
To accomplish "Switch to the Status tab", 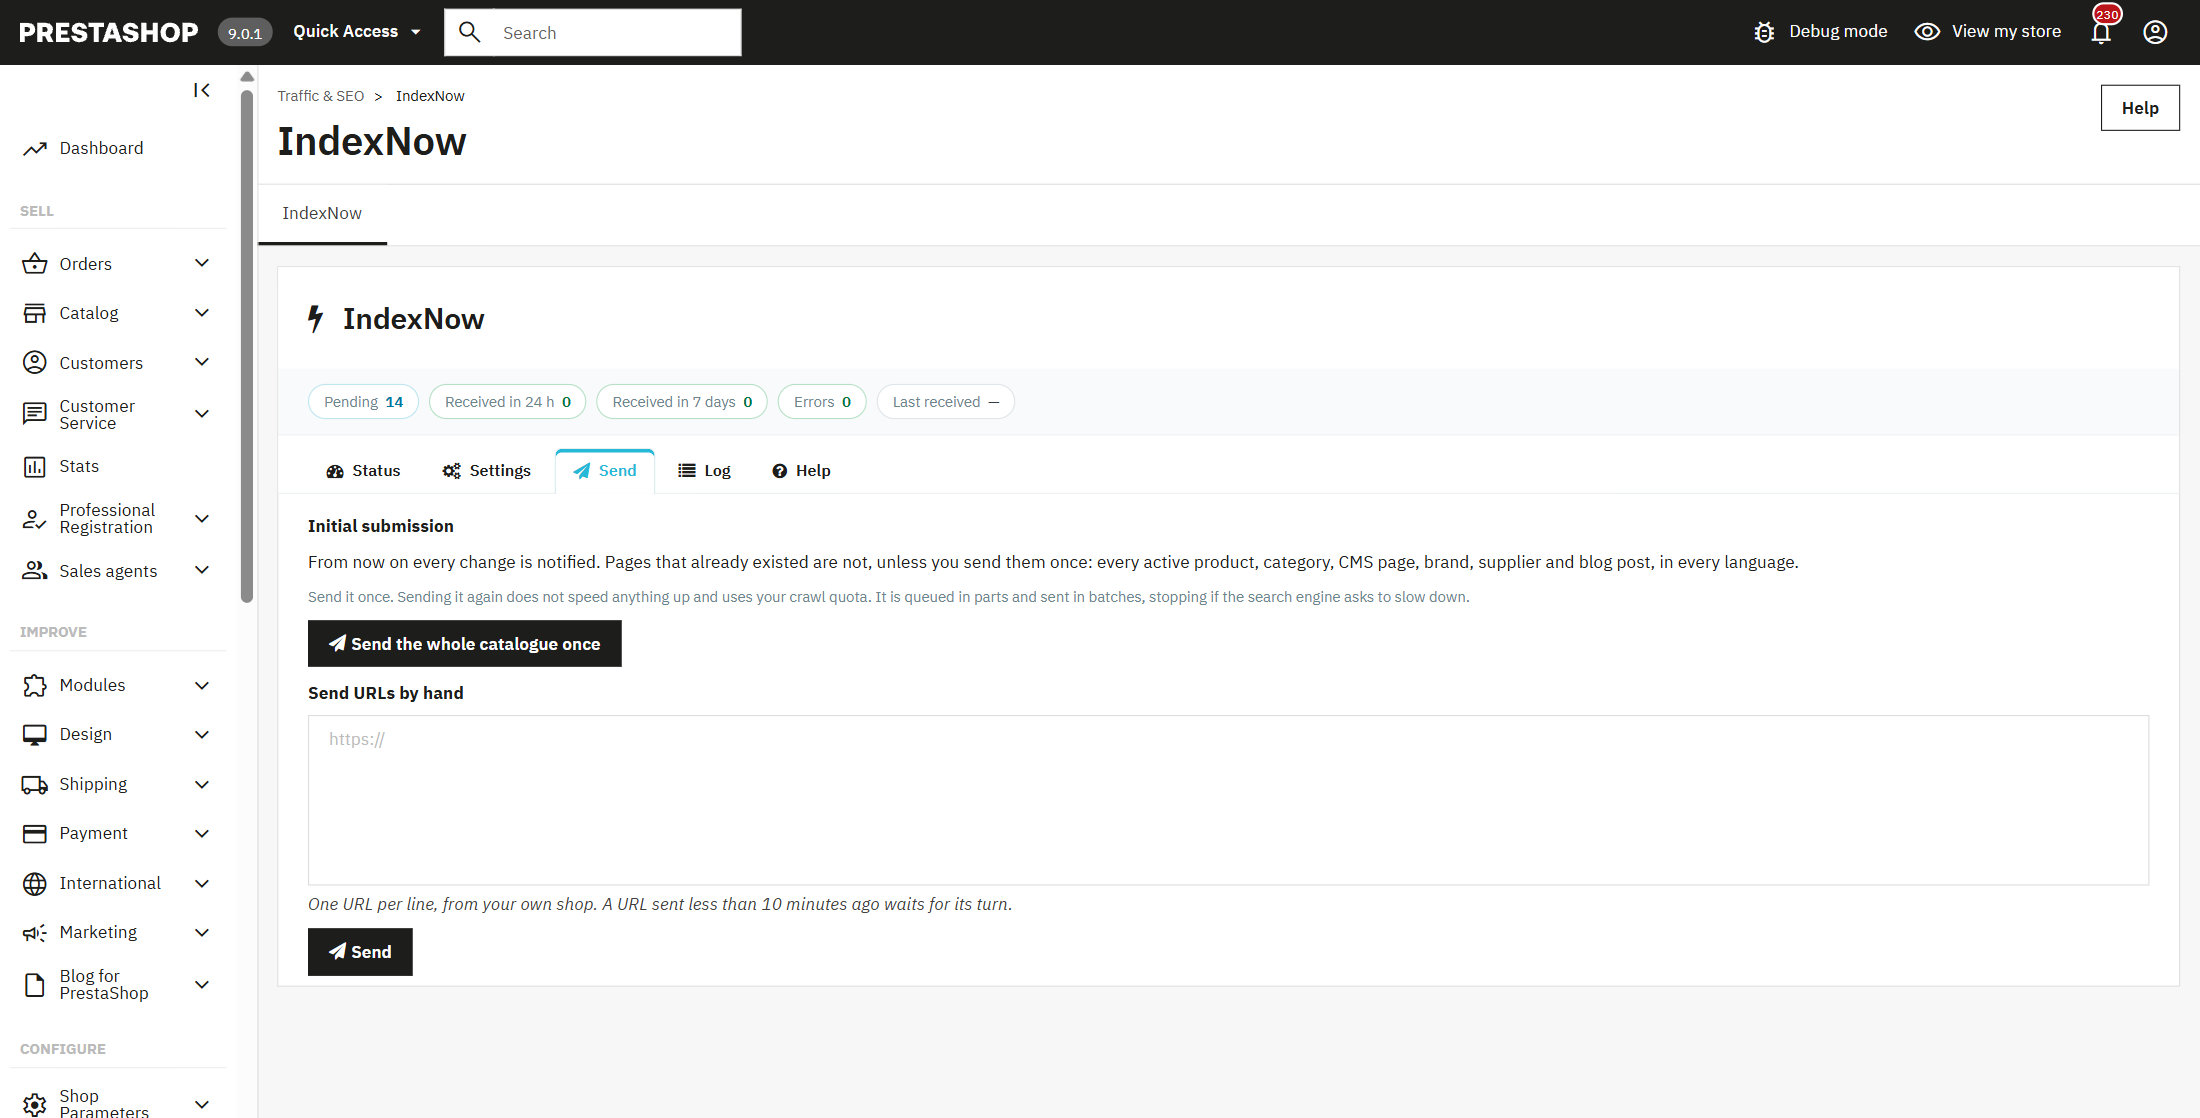I will [x=363, y=470].
